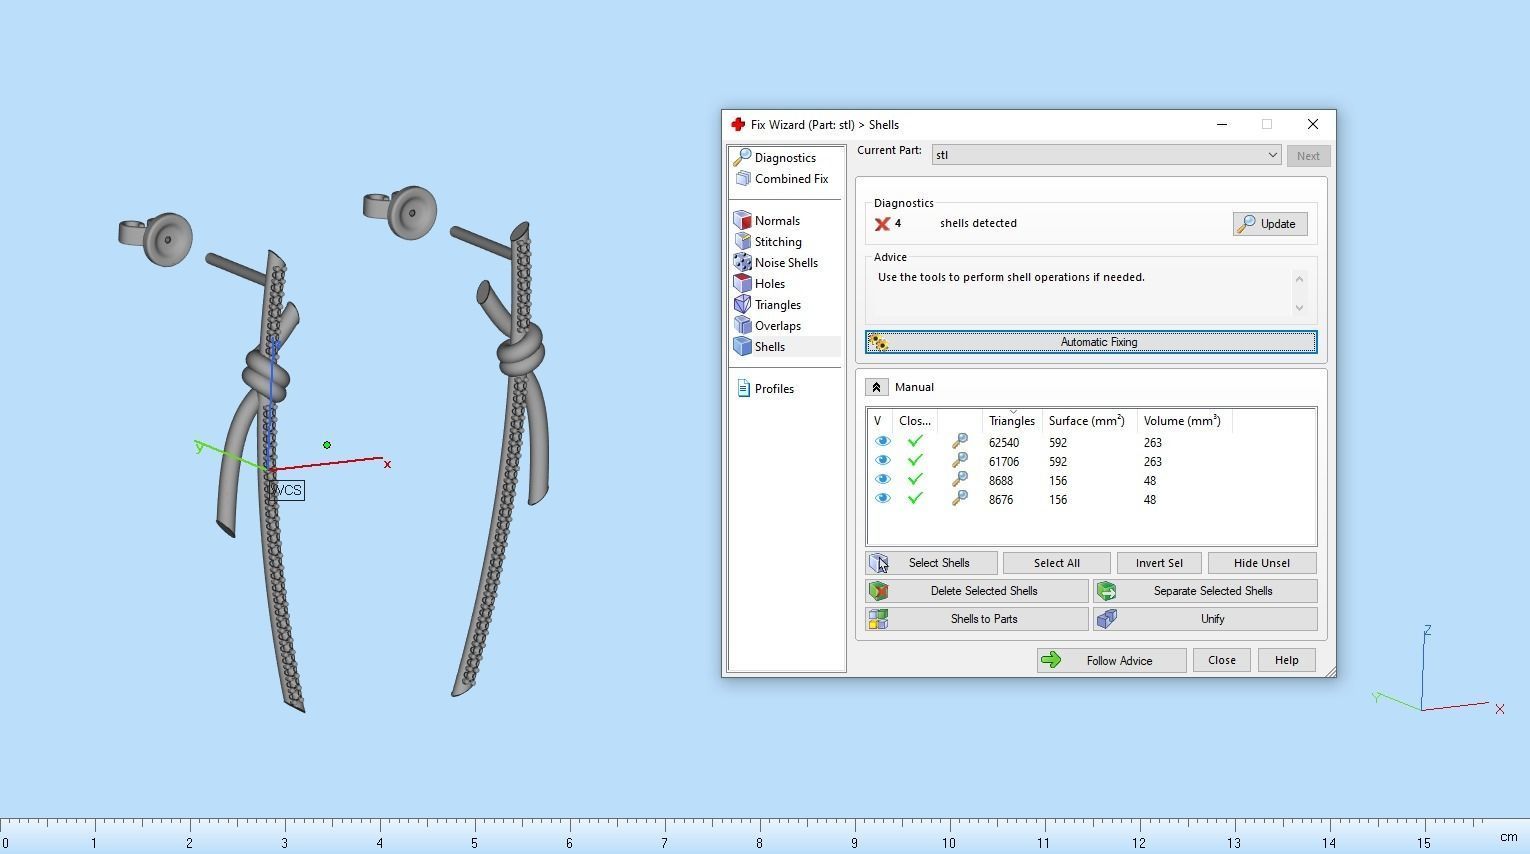This screenshot has width=1530, height=854.
Task: Go to the Stitching fix step
Action: [768, 242]
